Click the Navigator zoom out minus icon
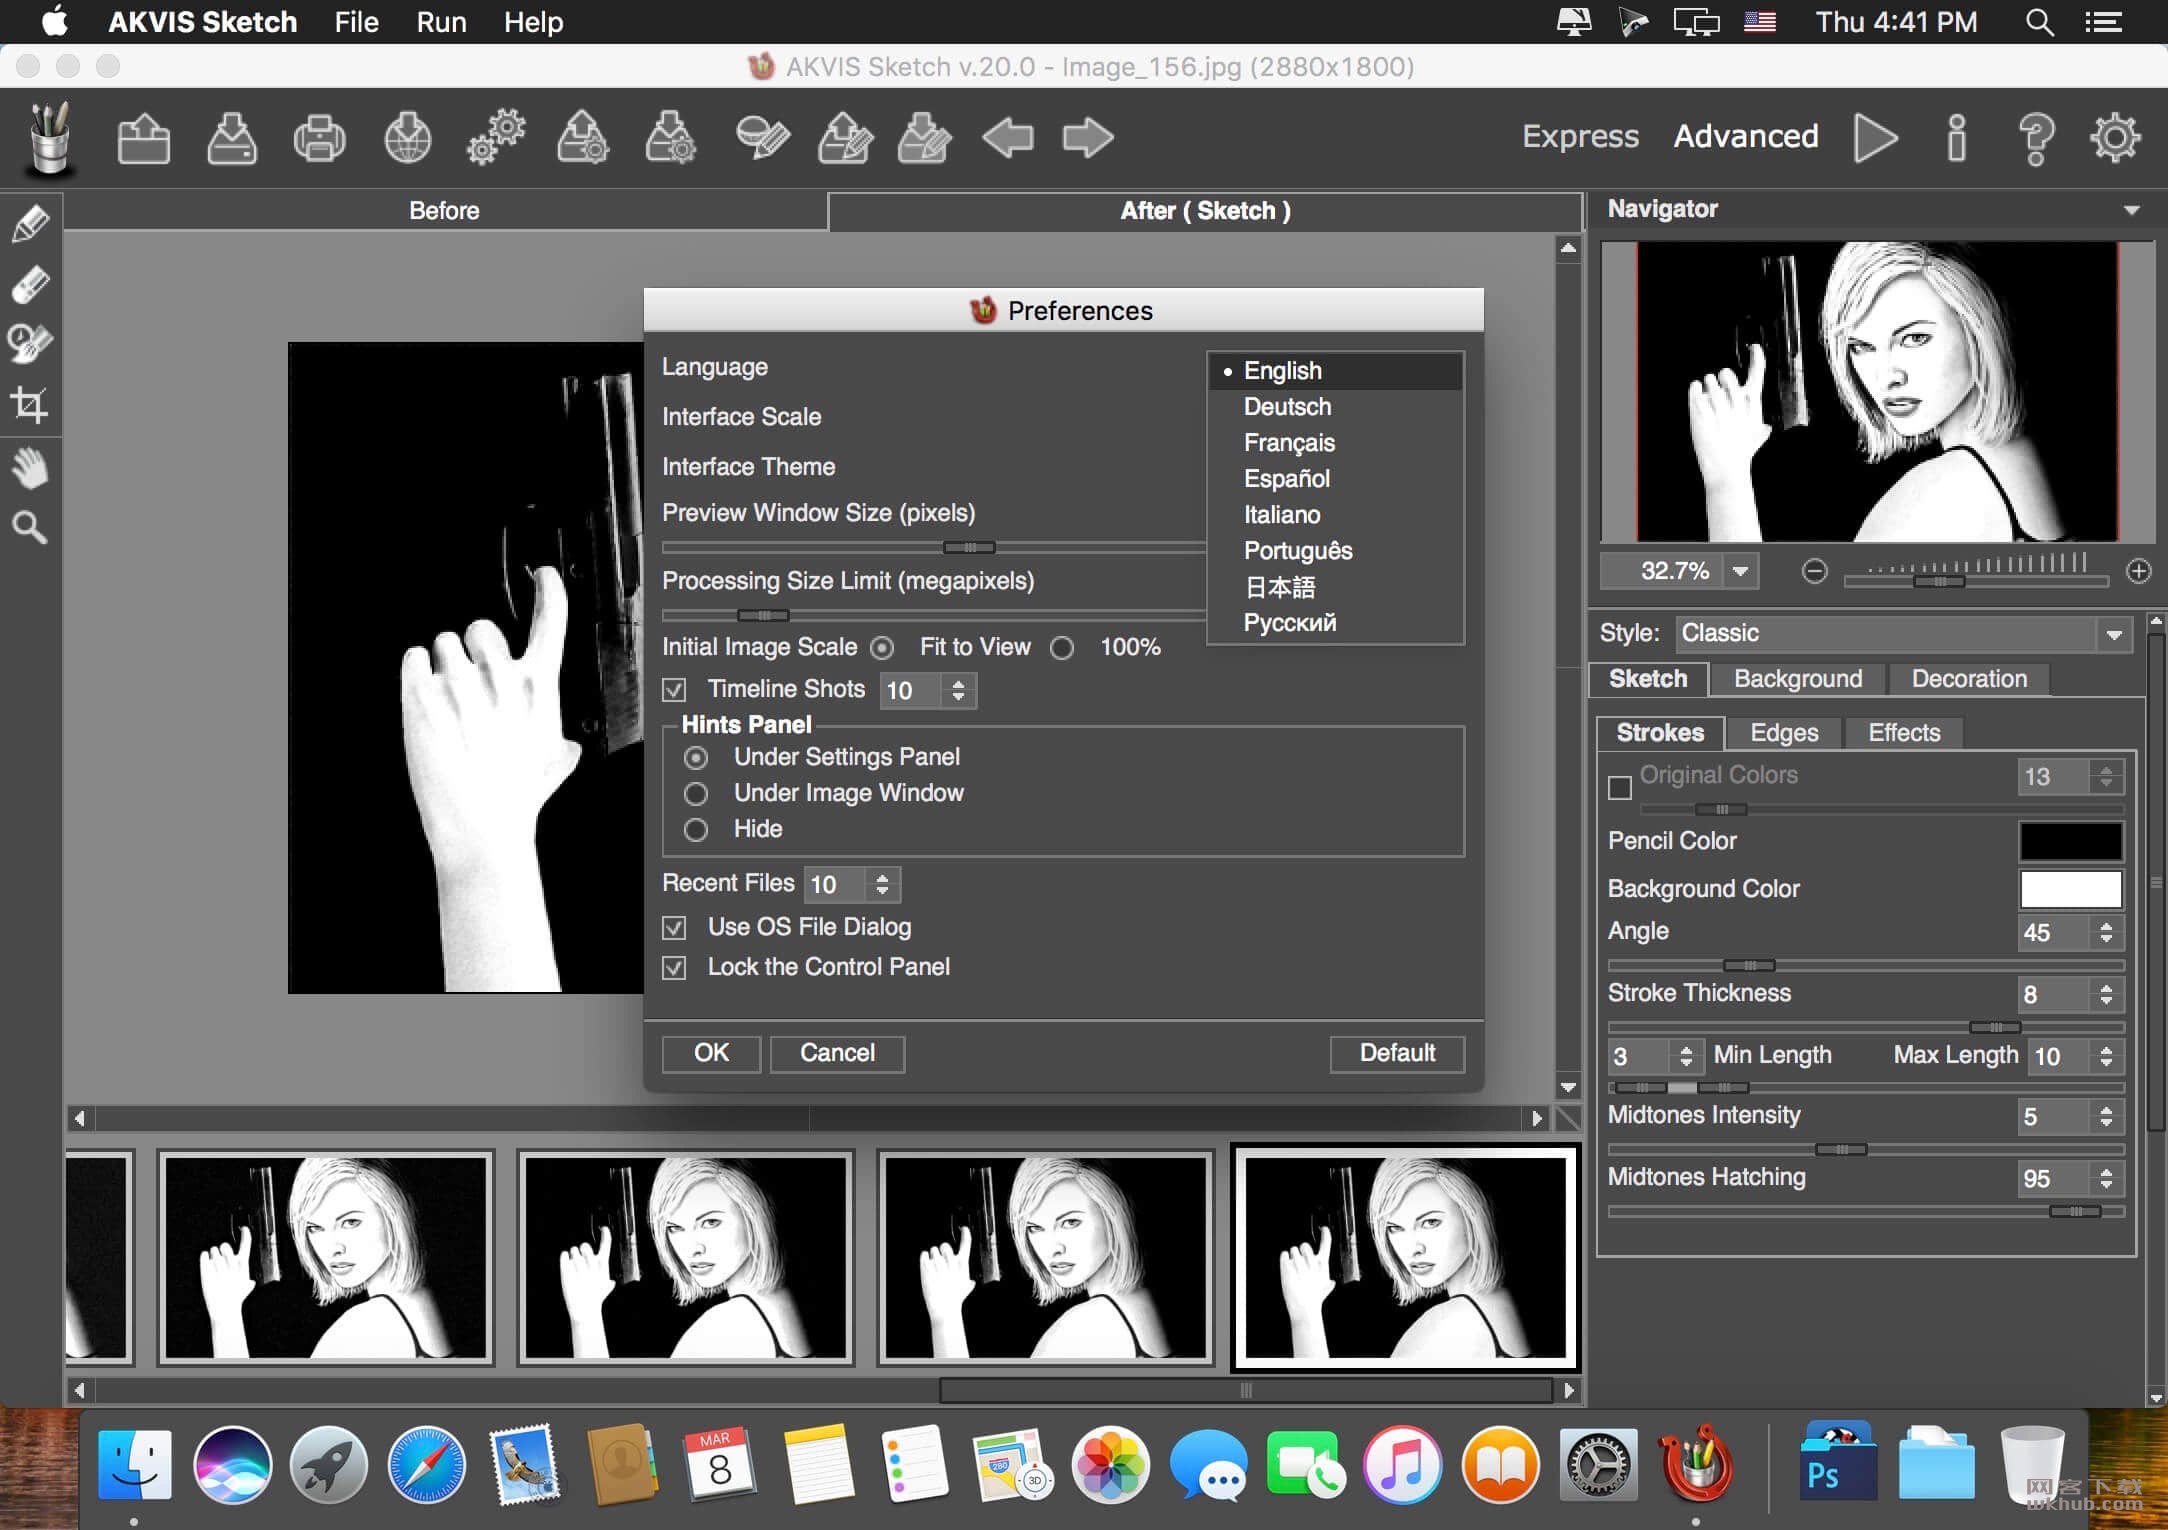 click(x=1815, y=571)
